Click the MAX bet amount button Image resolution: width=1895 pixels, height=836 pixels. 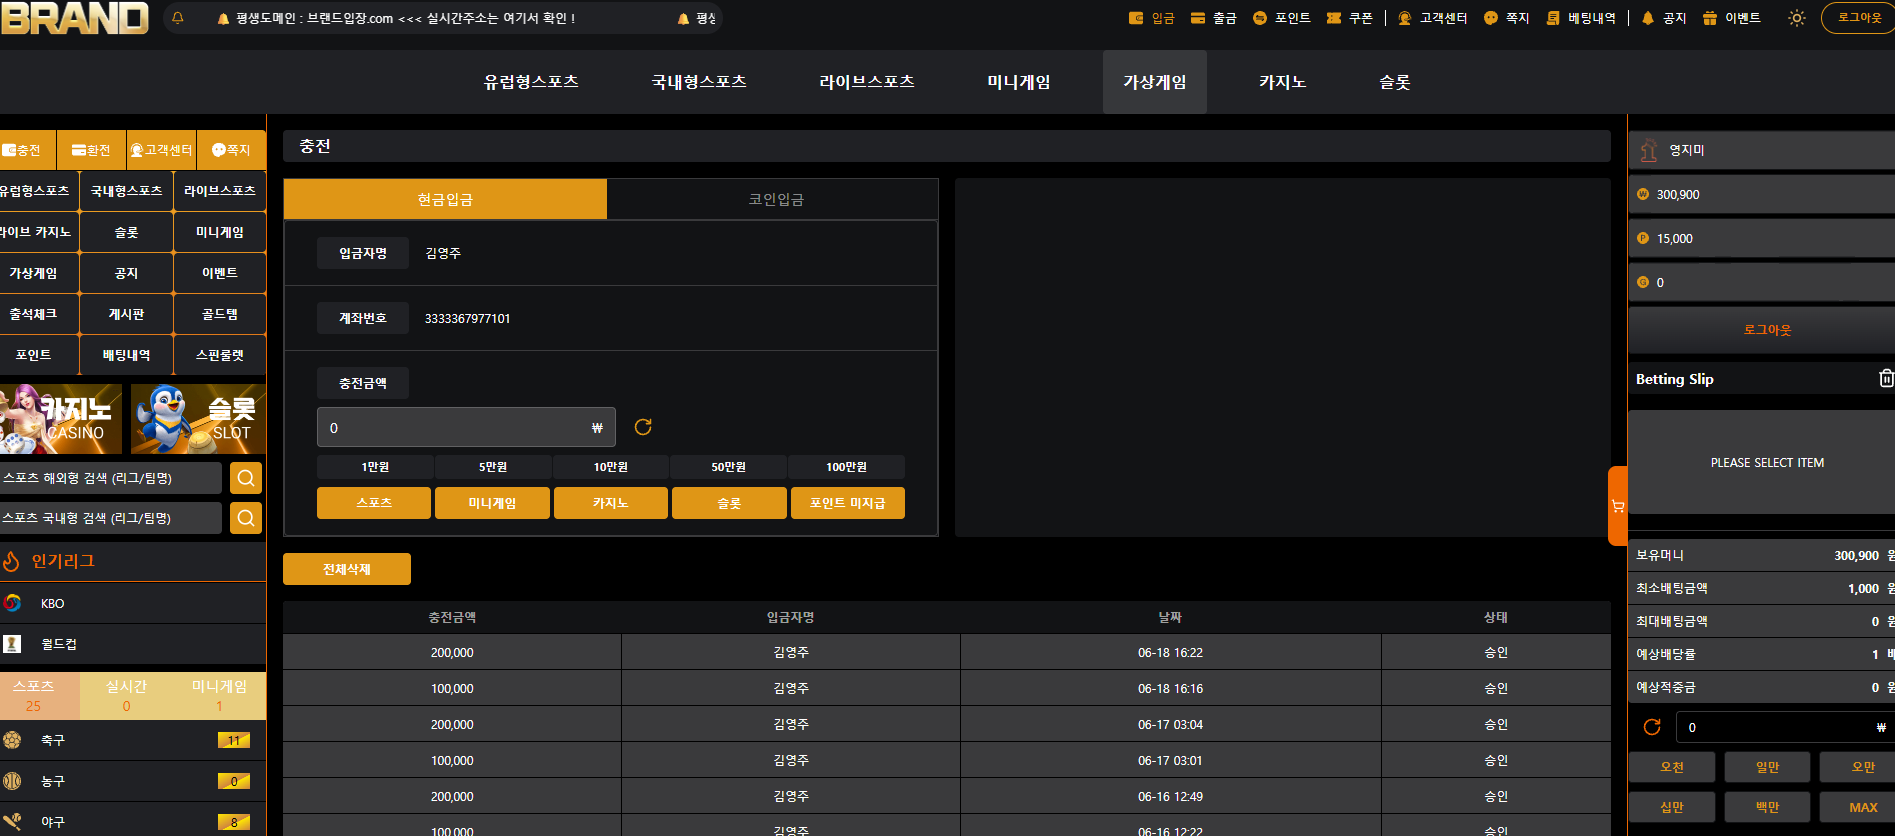click(x=1862, y=807)
